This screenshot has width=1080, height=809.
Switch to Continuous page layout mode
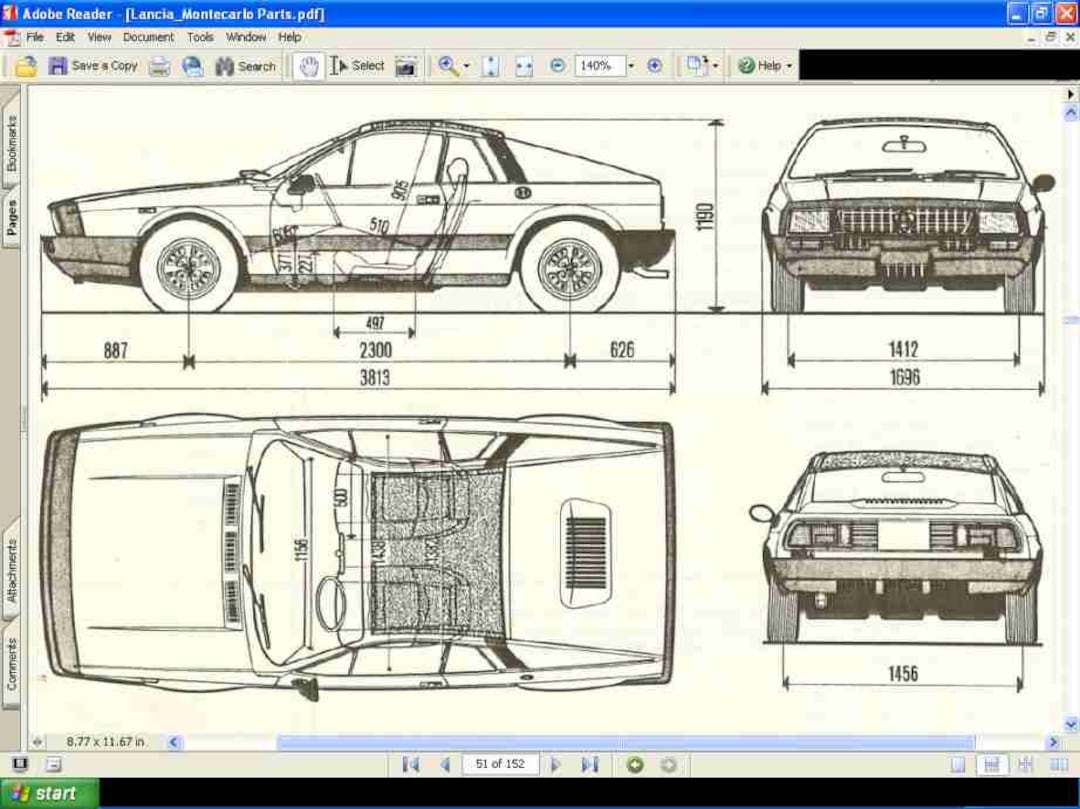click(x=991, y=764)
